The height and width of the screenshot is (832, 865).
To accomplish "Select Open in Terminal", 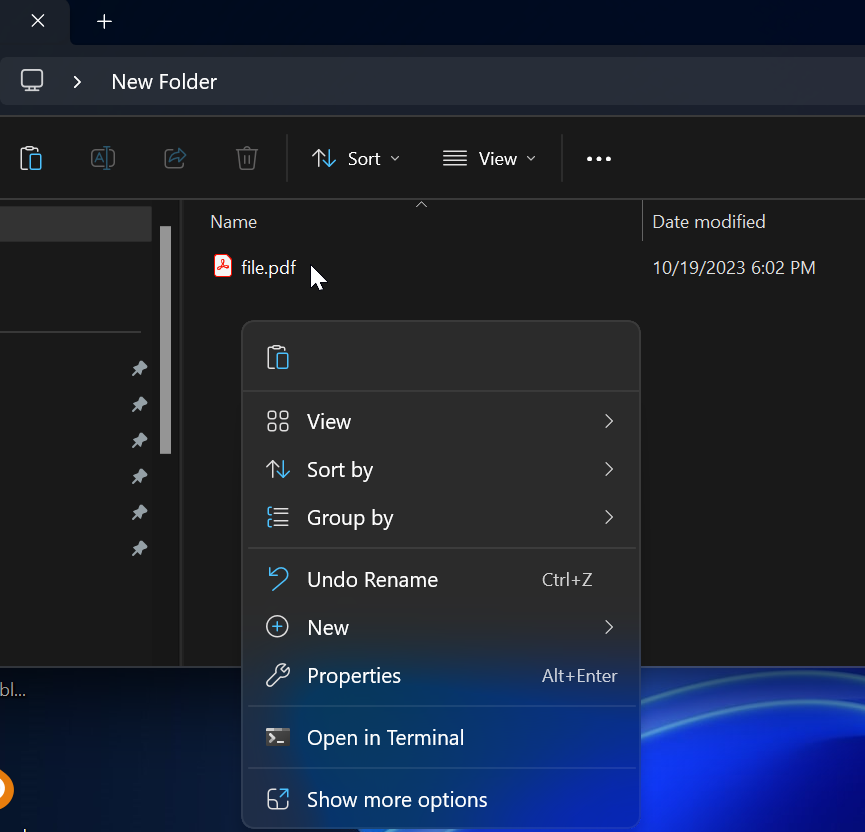I will tap(441, 738).
